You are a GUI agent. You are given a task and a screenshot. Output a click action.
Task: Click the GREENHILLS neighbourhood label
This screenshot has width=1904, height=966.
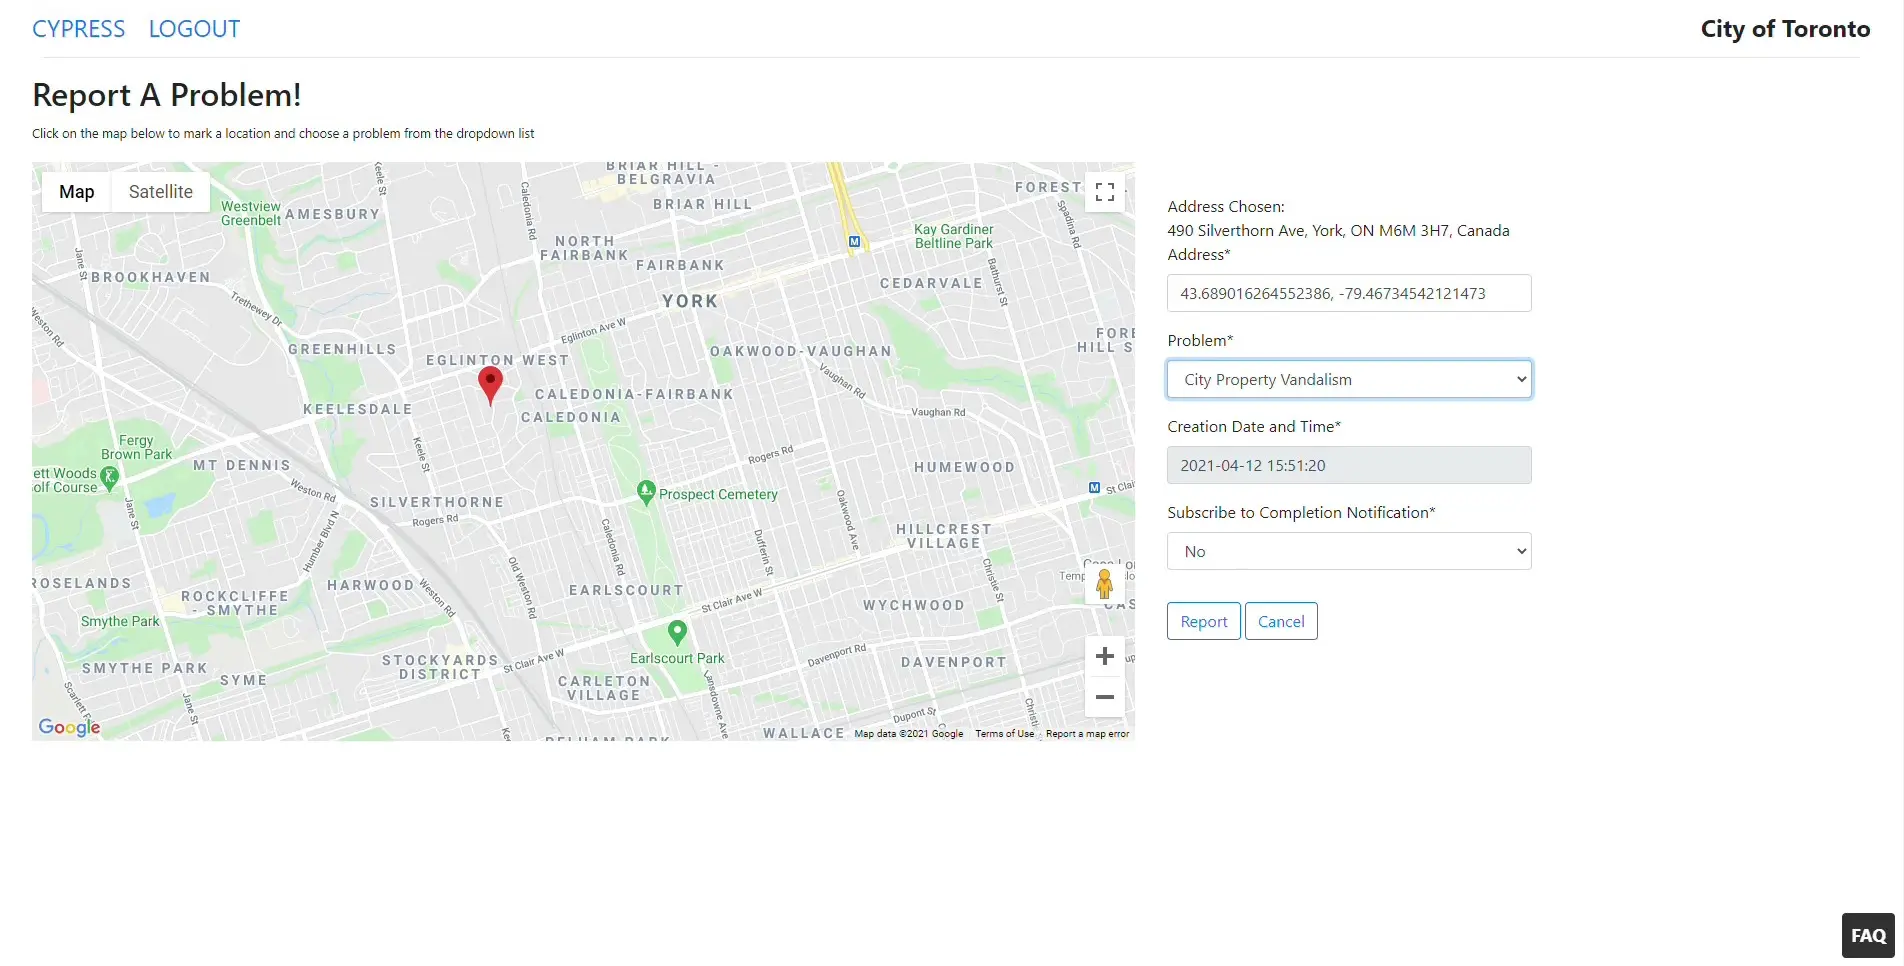tap(342, 349)
